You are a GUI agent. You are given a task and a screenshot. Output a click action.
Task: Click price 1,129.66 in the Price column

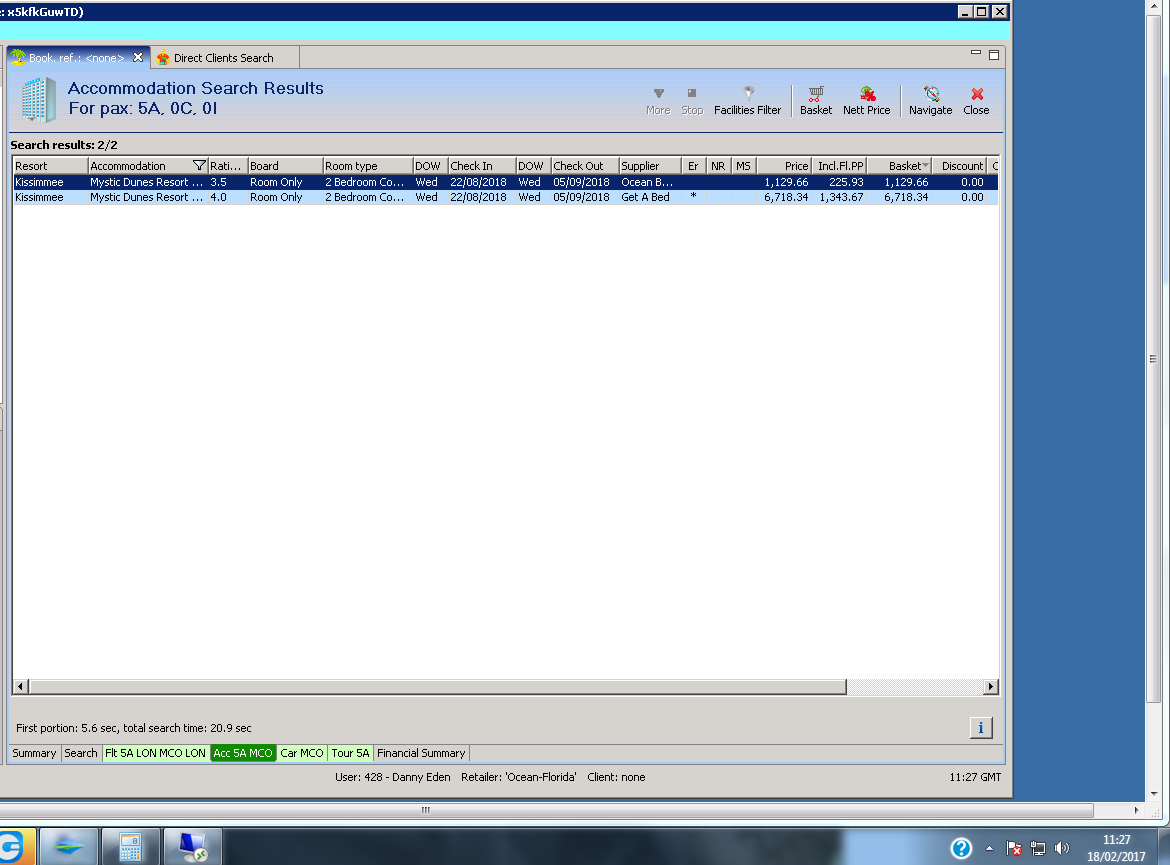786,182
